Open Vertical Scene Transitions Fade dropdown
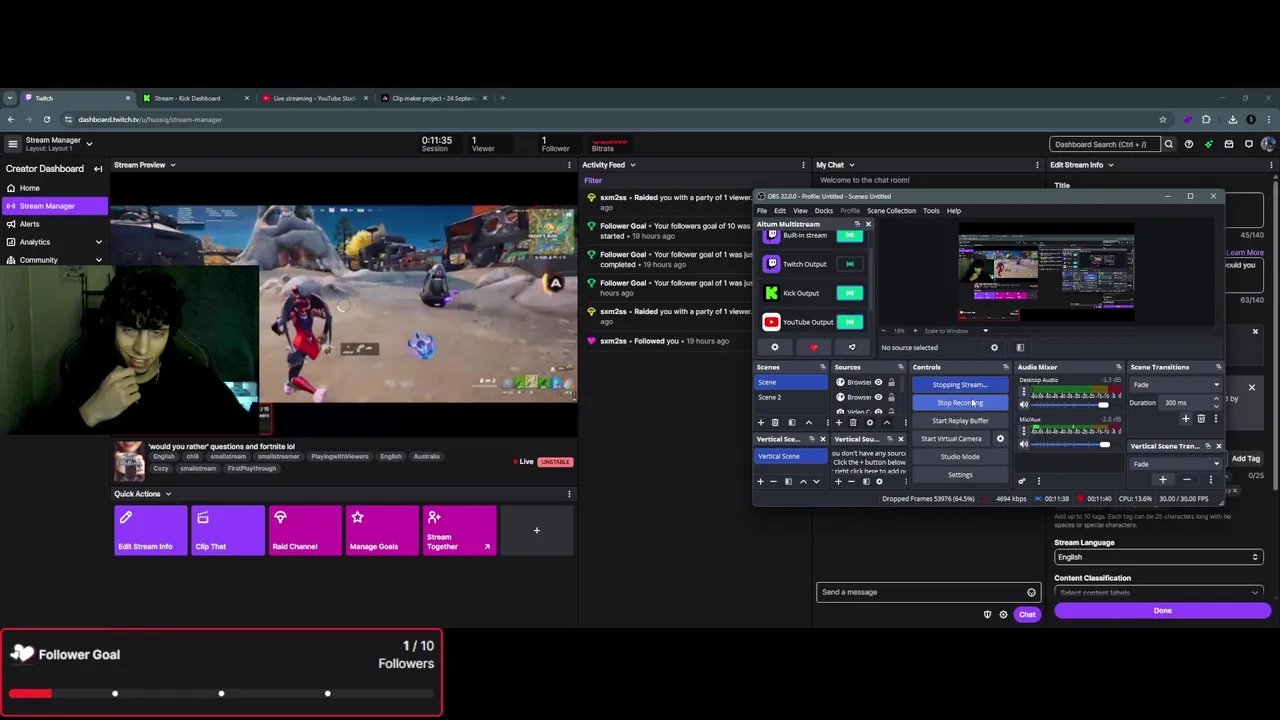1280x720 pixels. coord(1176,464)
